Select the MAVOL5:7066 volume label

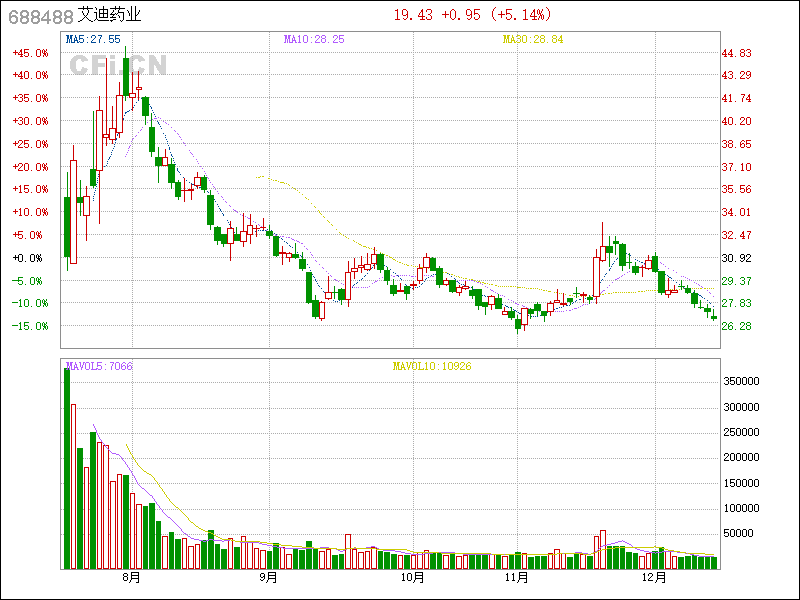98,366
